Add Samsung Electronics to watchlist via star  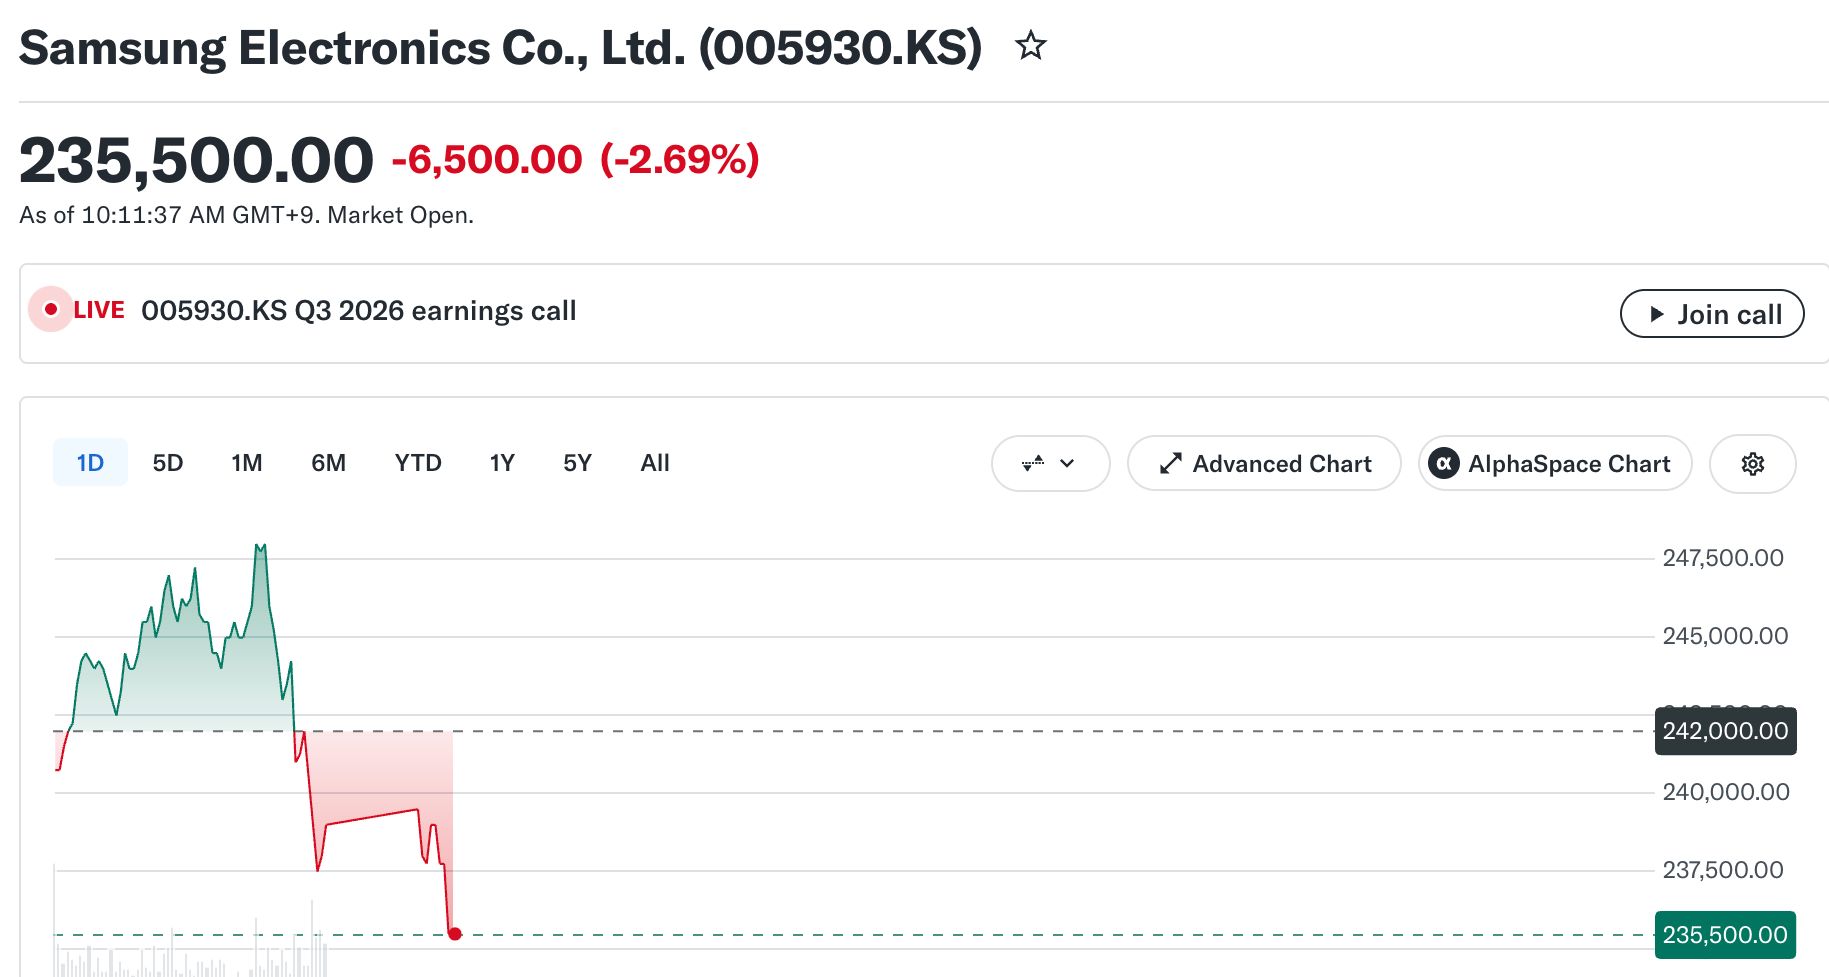coord(1031,46)
